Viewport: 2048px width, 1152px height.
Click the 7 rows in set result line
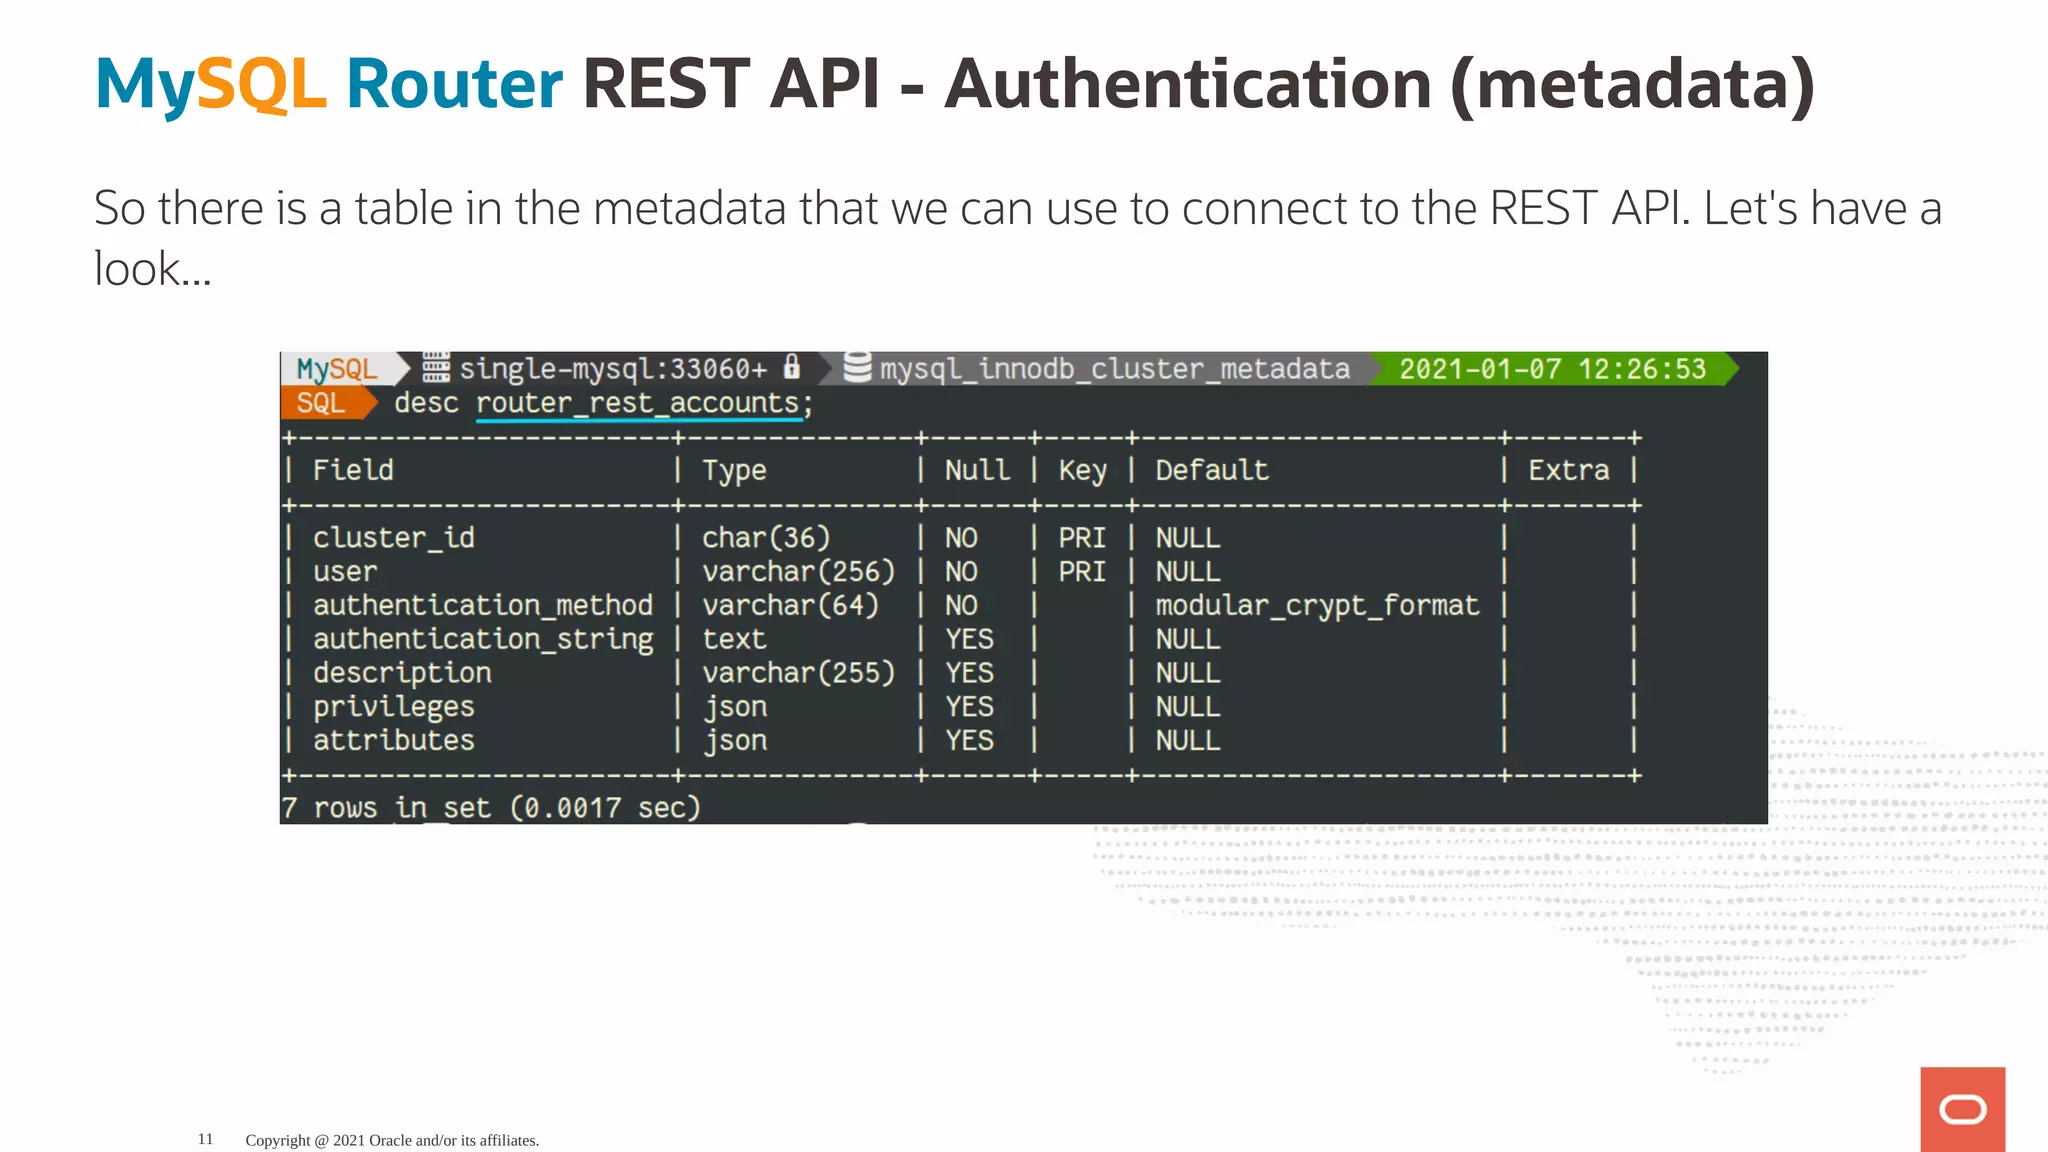tap(491, 808)
